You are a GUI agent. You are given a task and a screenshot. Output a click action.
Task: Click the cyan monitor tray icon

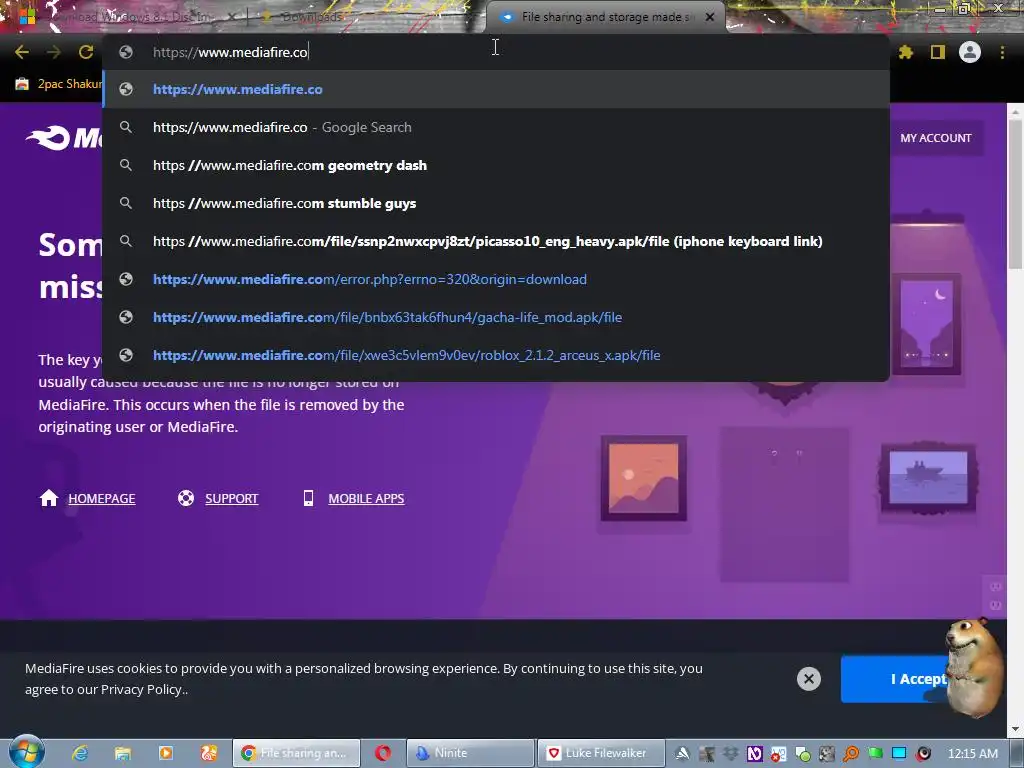(899, 754)
